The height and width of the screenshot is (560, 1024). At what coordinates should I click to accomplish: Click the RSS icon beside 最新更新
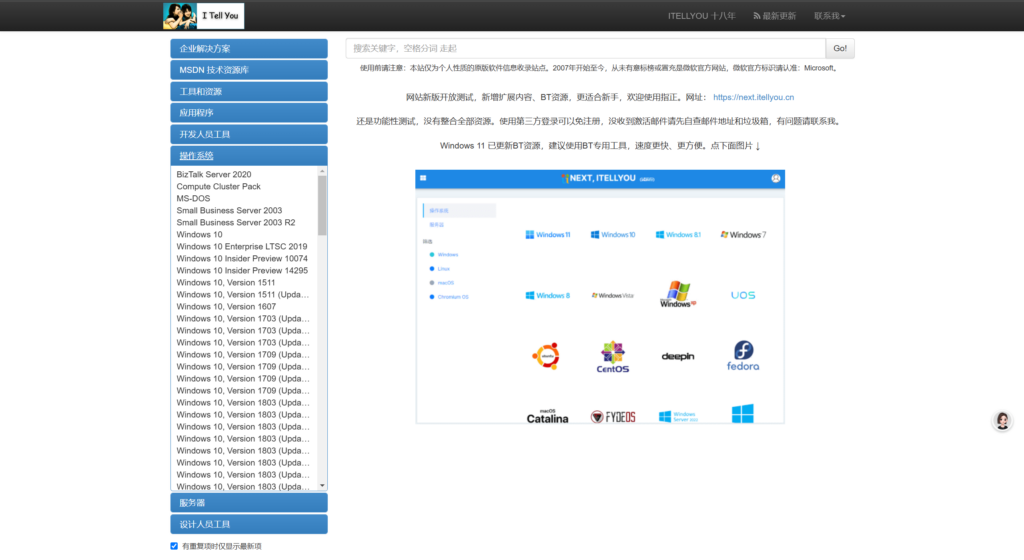[756, 16]
